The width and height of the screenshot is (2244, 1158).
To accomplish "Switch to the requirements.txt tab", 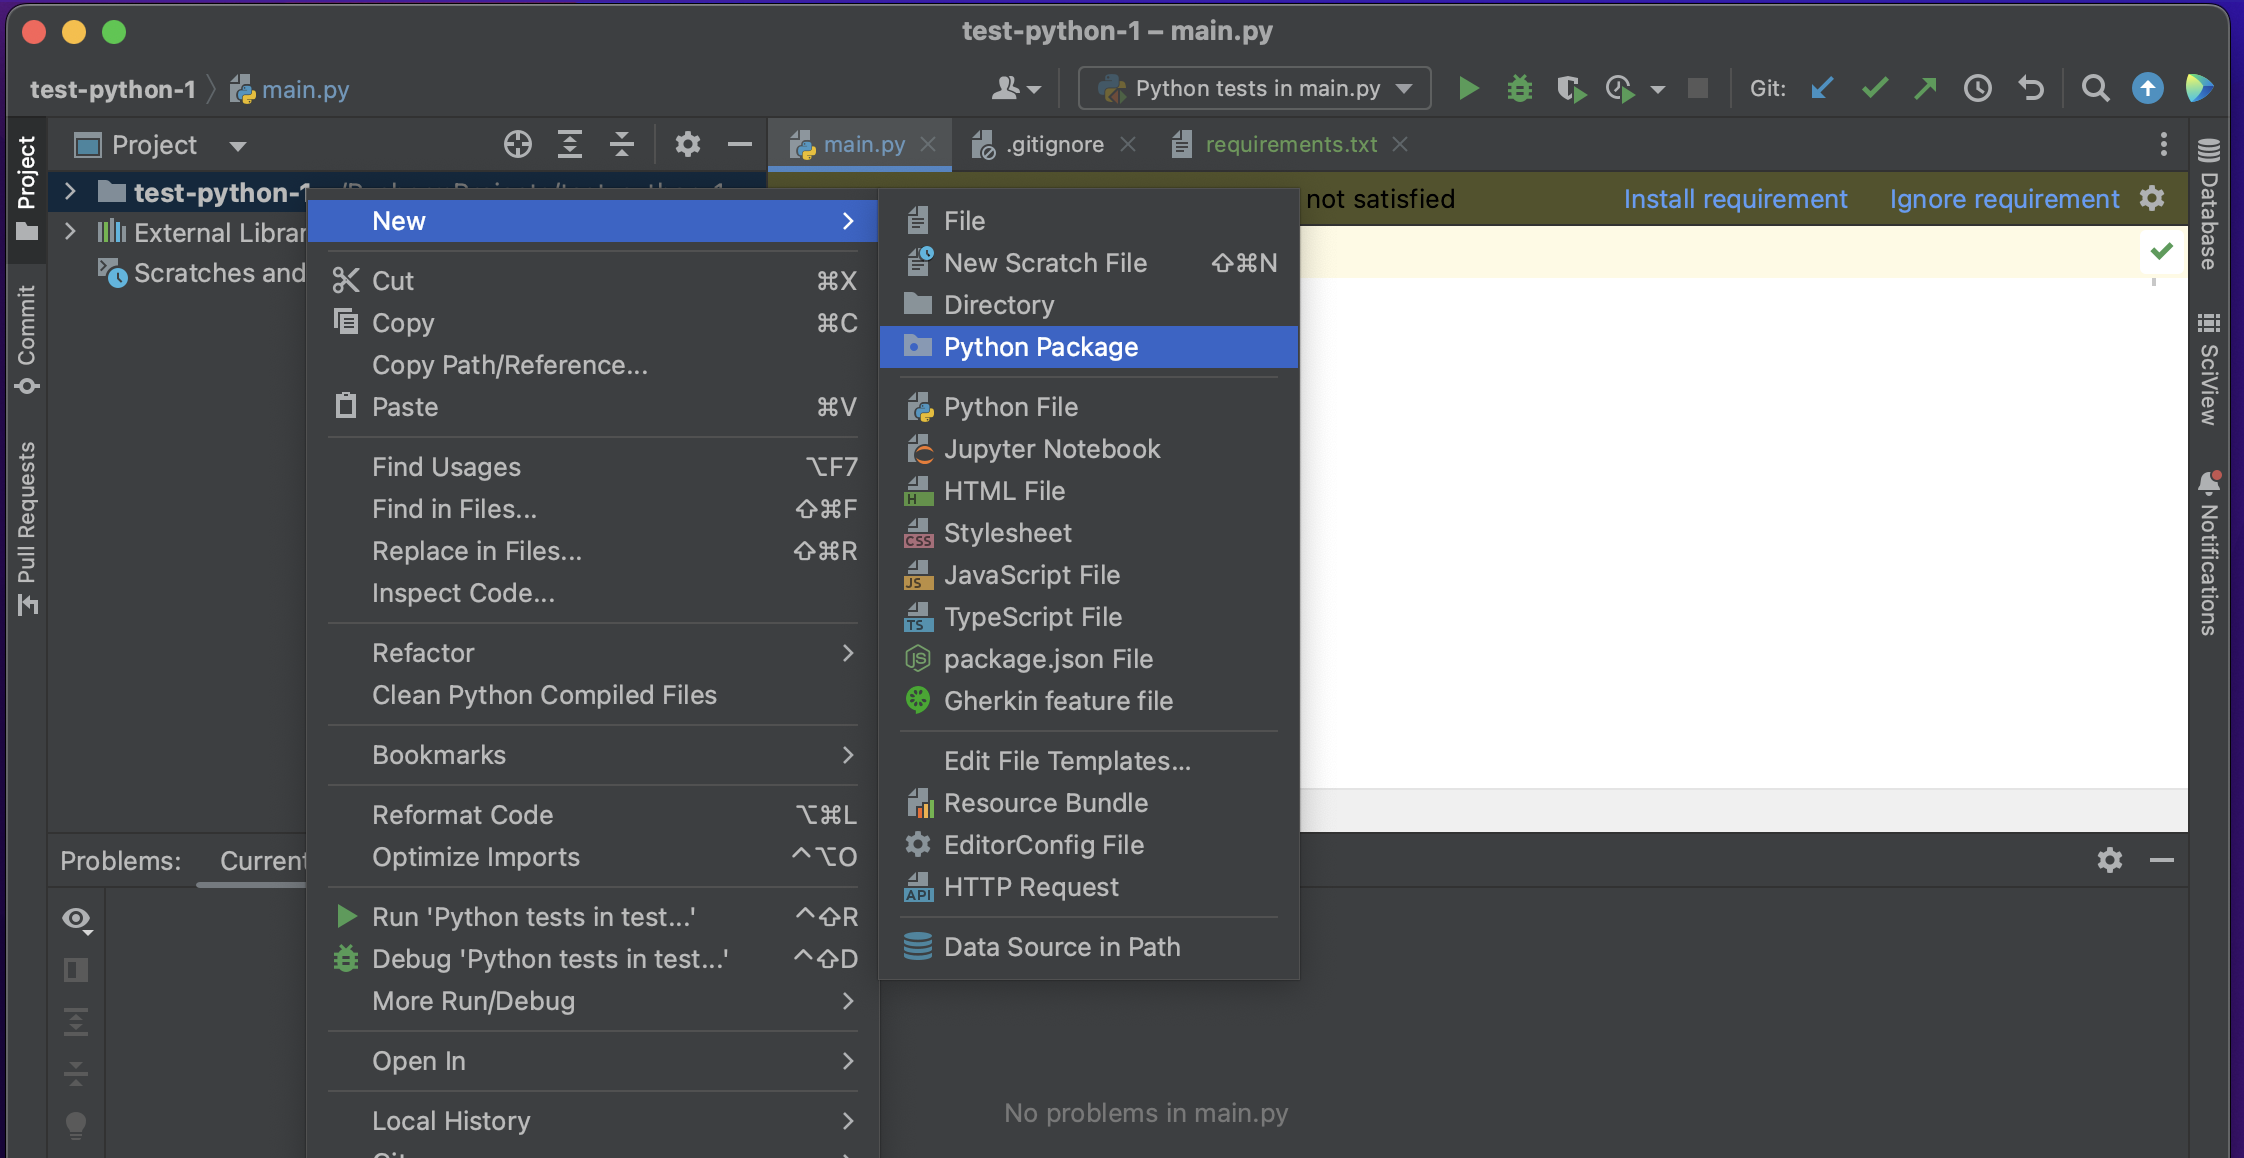I will tap(1290, 145).
